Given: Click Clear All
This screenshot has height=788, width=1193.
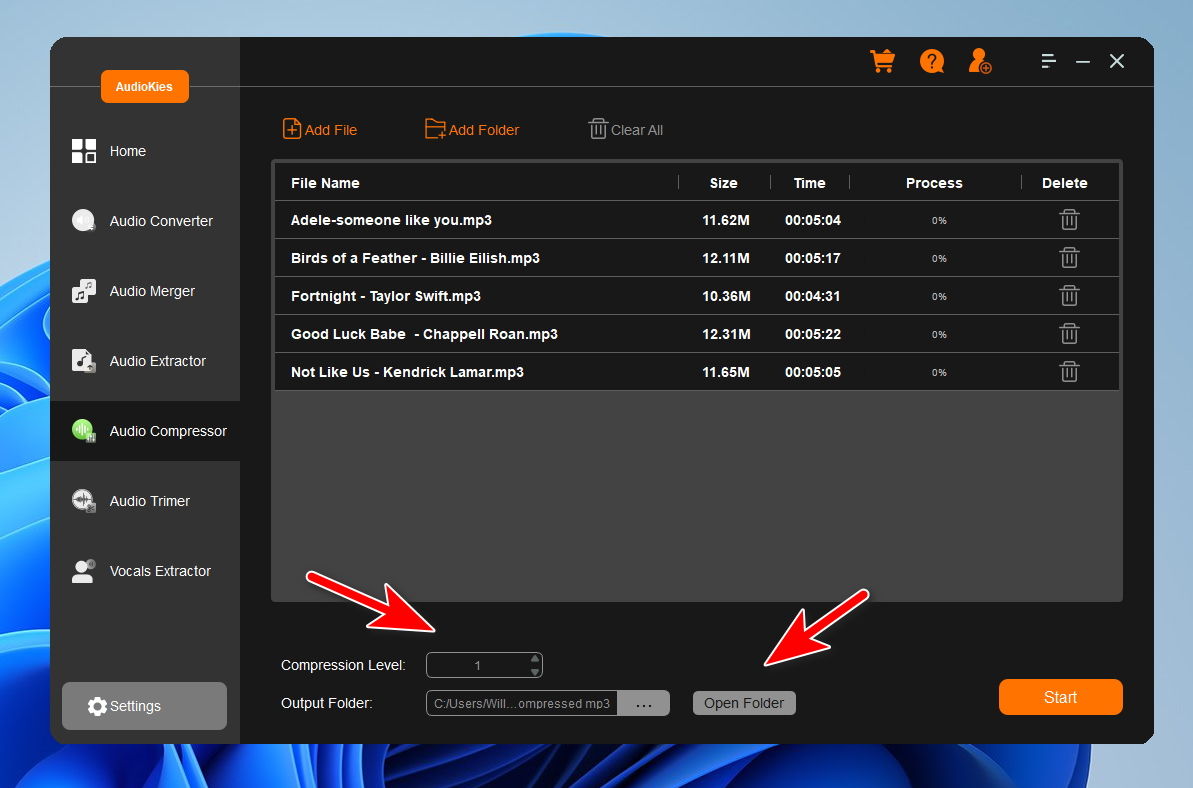Looking at the screenshot, I should click(625, 129).
